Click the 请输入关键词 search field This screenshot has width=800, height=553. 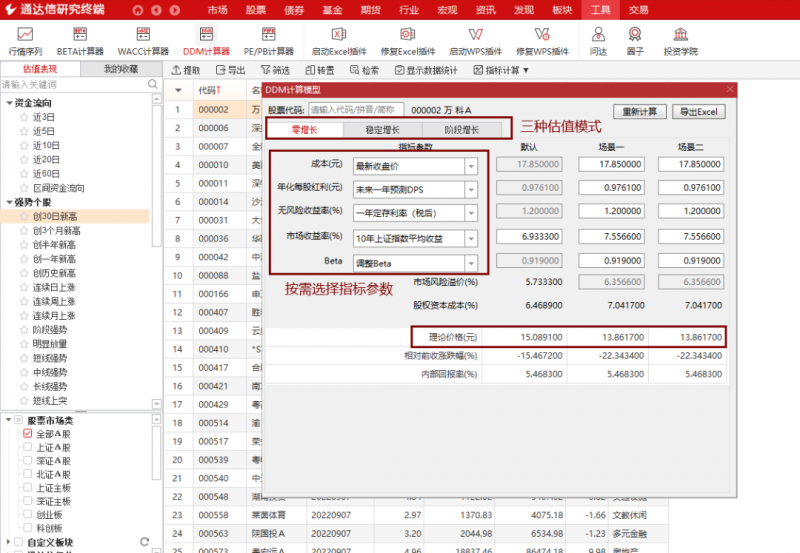[x=74, y=84]
